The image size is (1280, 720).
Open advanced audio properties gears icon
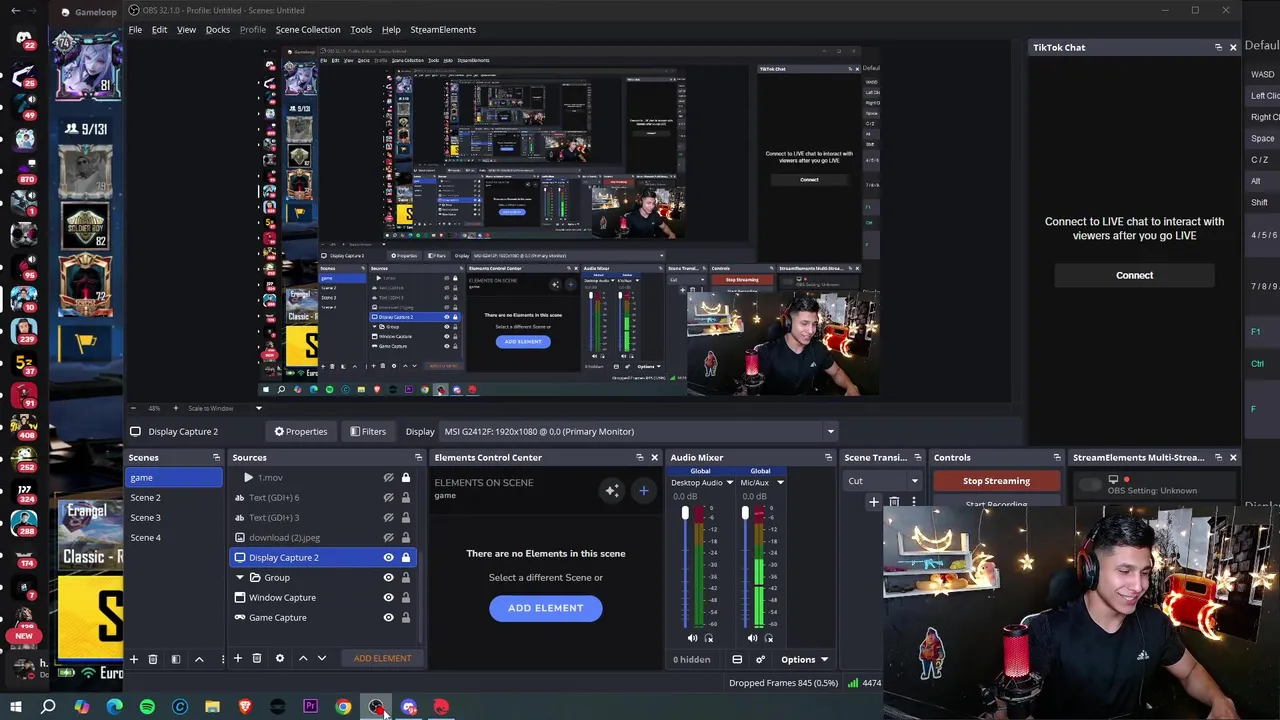760,659
